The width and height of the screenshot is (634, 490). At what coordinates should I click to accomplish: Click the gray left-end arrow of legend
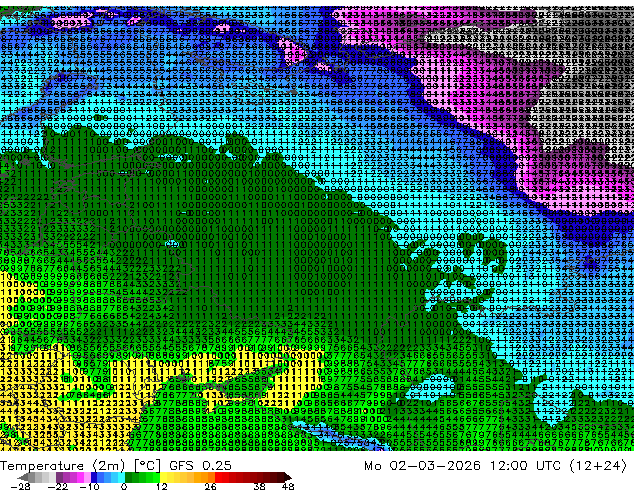(x=22, y=477)
